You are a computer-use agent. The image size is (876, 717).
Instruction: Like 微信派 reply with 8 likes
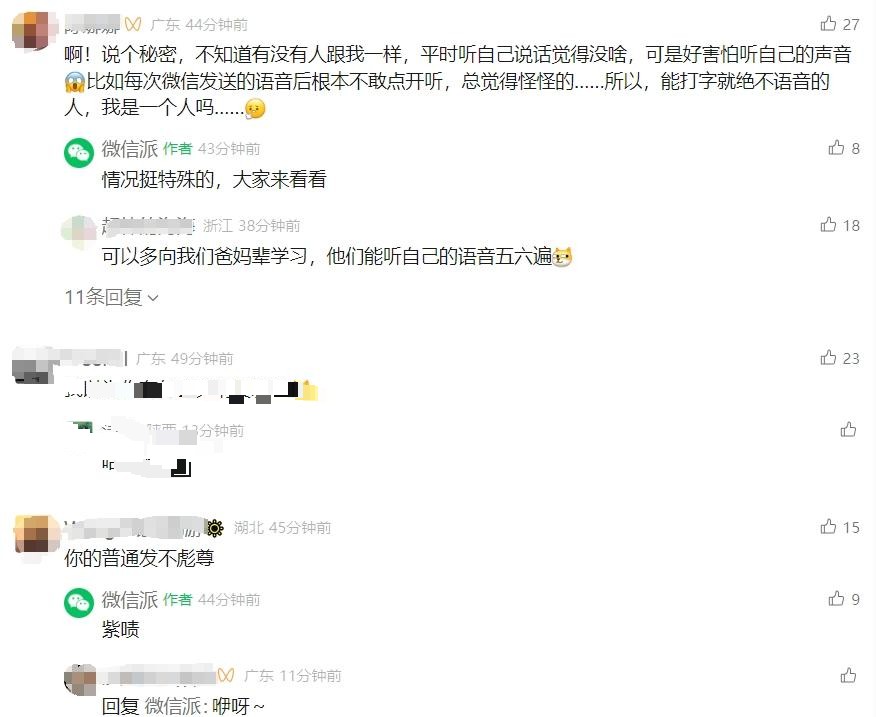836,148
